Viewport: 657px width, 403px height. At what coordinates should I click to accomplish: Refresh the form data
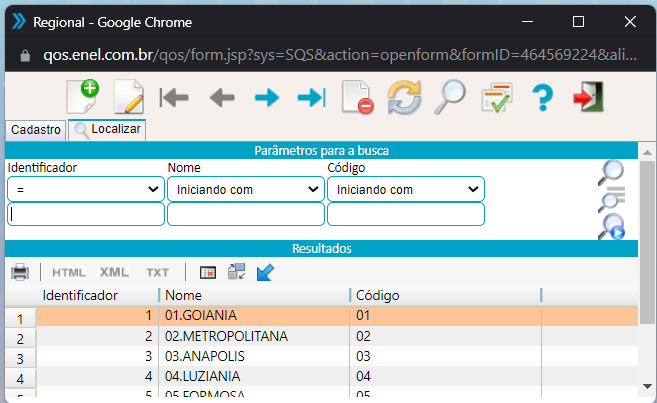pyautogui.click(x=404, y=97)
